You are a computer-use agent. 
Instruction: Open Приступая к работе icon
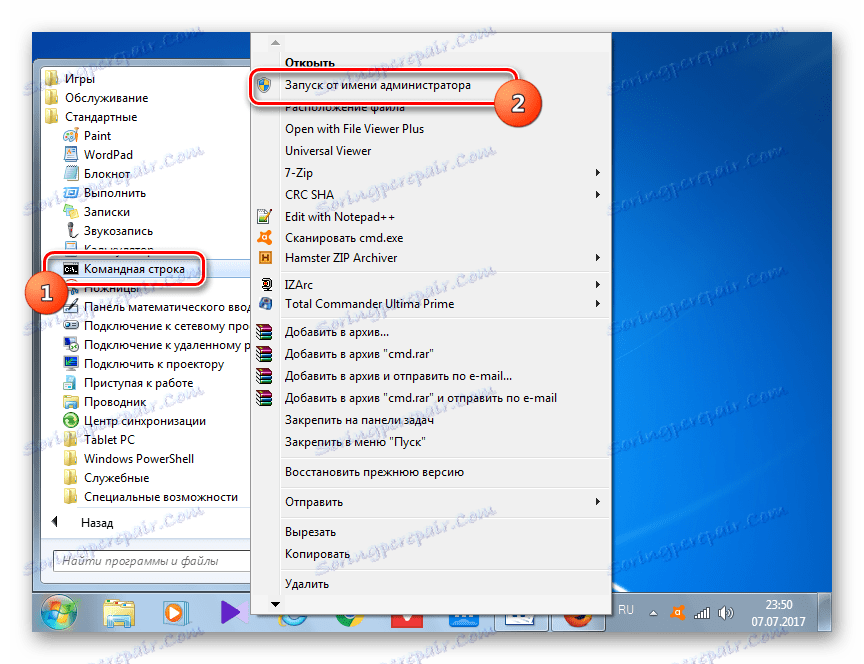71,382
